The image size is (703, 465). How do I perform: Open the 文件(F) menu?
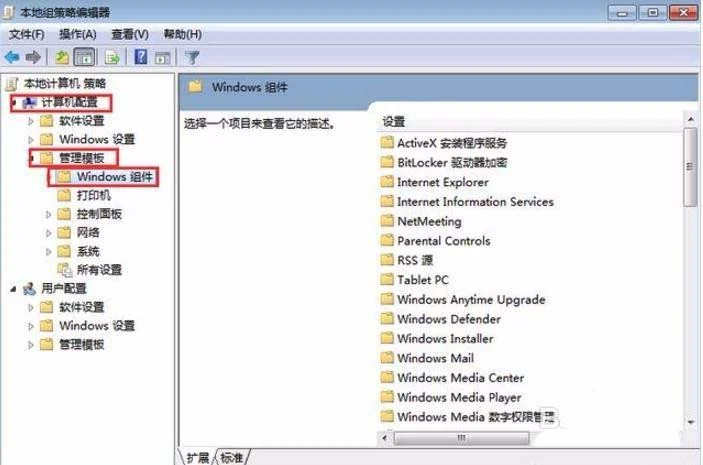click(x=27, y=34)
